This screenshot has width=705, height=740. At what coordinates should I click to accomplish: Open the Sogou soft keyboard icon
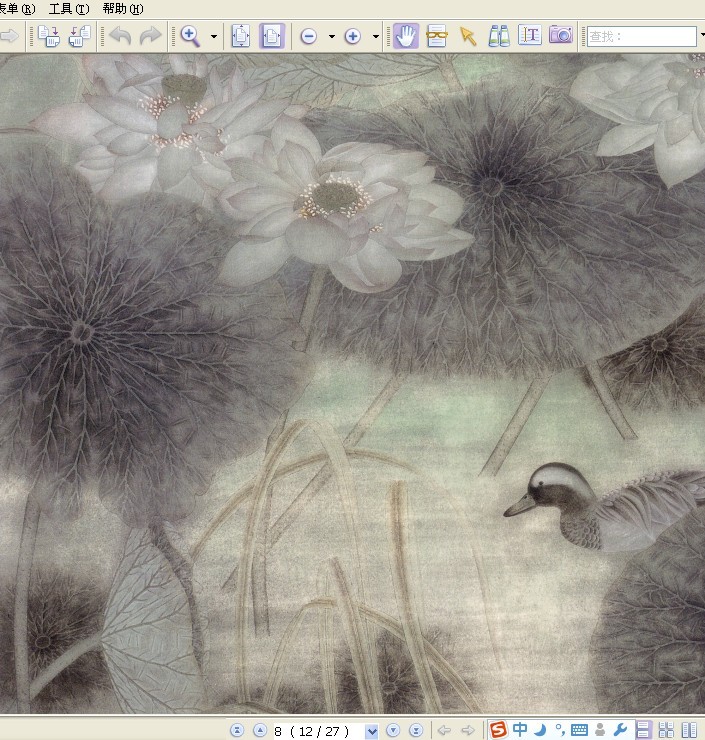[x=579, y=730]
